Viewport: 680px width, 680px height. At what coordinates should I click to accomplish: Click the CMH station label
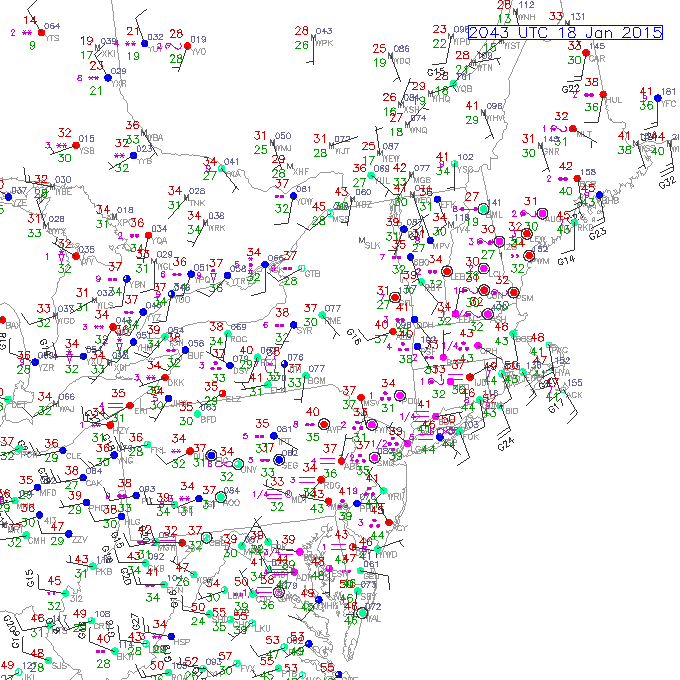click(36, 541)
